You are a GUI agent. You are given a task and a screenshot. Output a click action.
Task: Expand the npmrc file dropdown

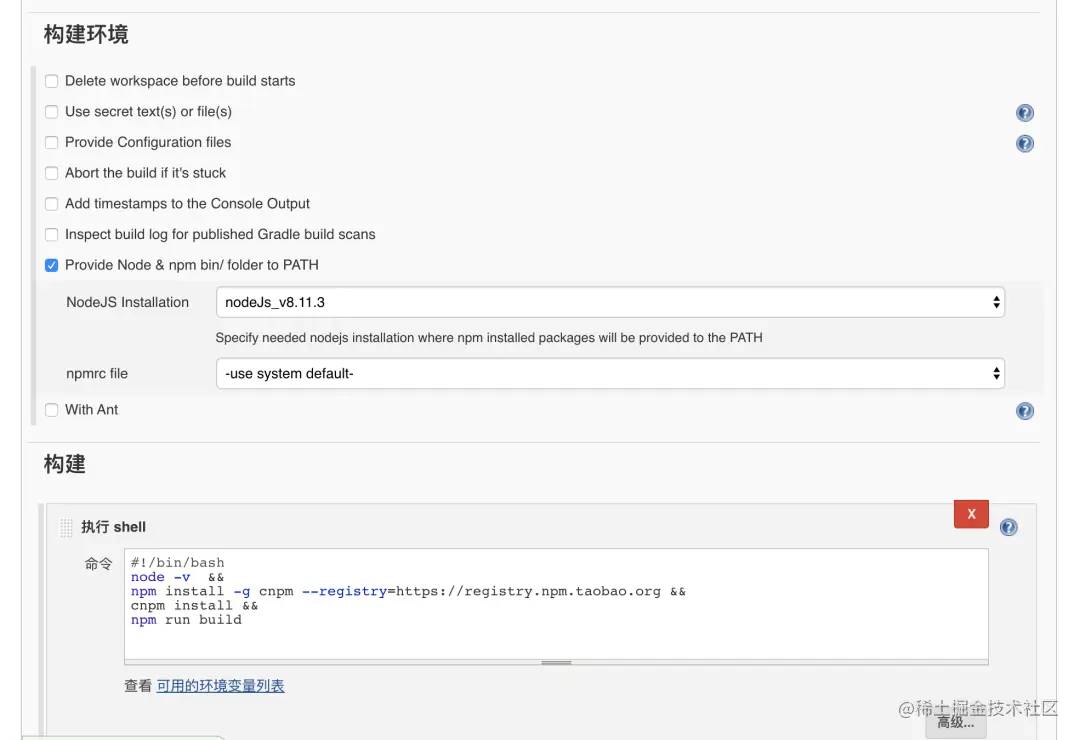click(610, 374)
